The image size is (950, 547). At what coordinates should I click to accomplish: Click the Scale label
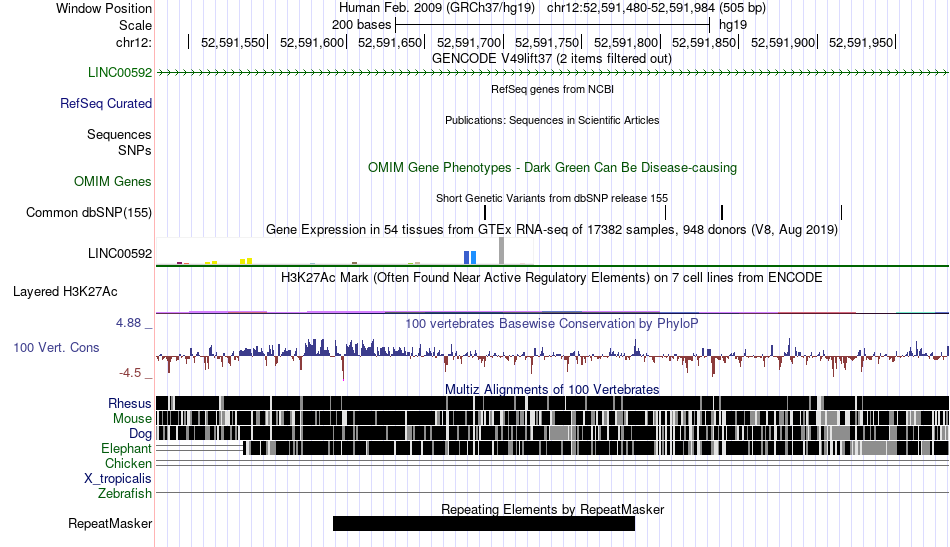pos(135,25)
